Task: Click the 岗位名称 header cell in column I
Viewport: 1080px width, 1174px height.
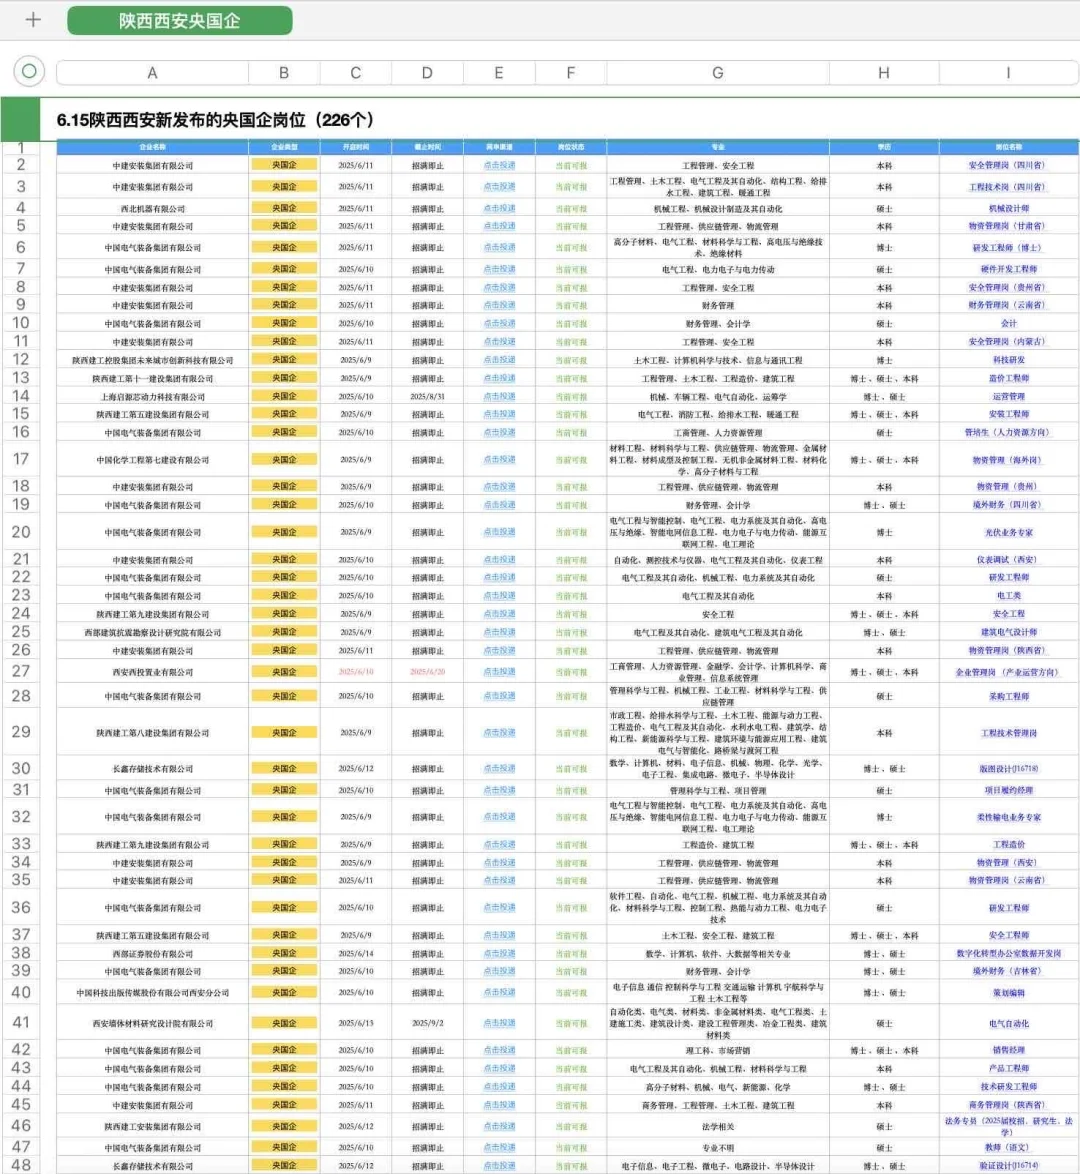Action: coord(1007,145)
